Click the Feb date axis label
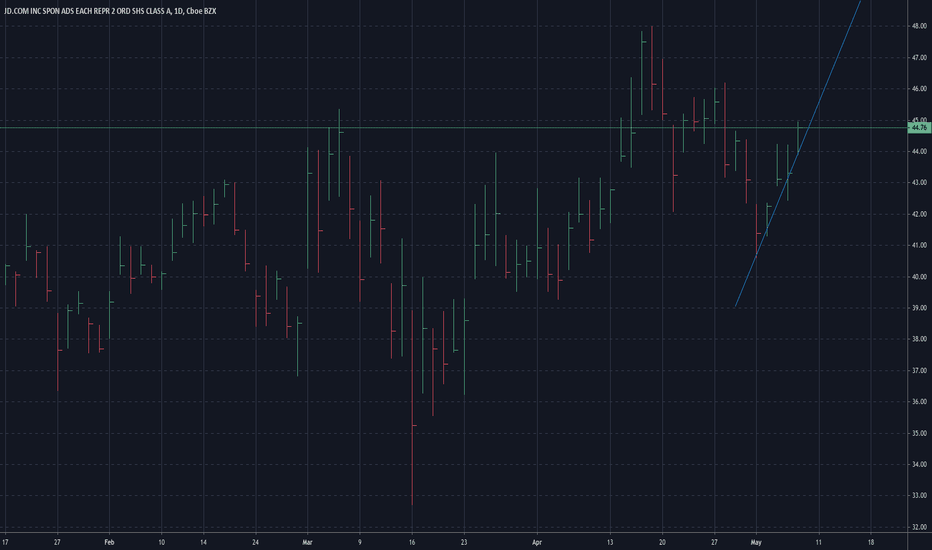 (x=109, y=542)
